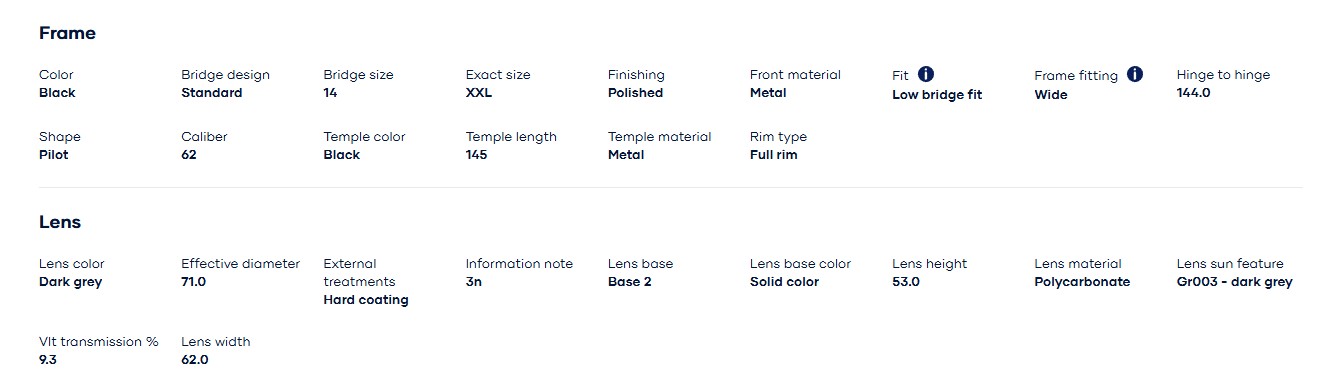The image size is (1334, 383).
Task: Select the Temple length 145 value
Action: (477, 155)
